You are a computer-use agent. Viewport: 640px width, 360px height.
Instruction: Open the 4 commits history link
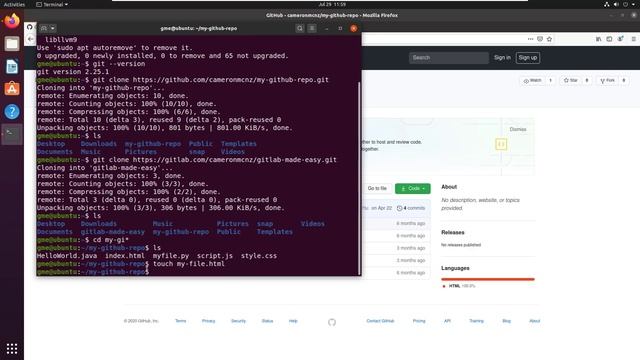pos(411,208)
